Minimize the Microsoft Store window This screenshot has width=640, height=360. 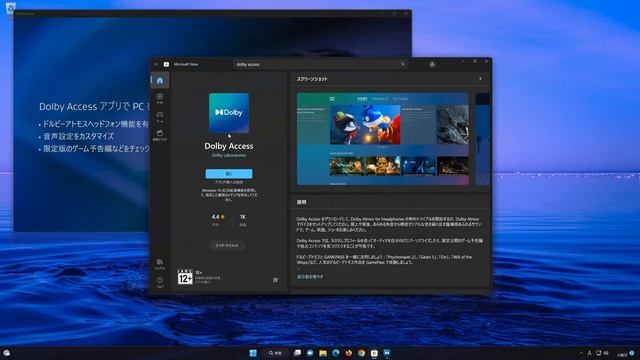[x=463, y=61]
